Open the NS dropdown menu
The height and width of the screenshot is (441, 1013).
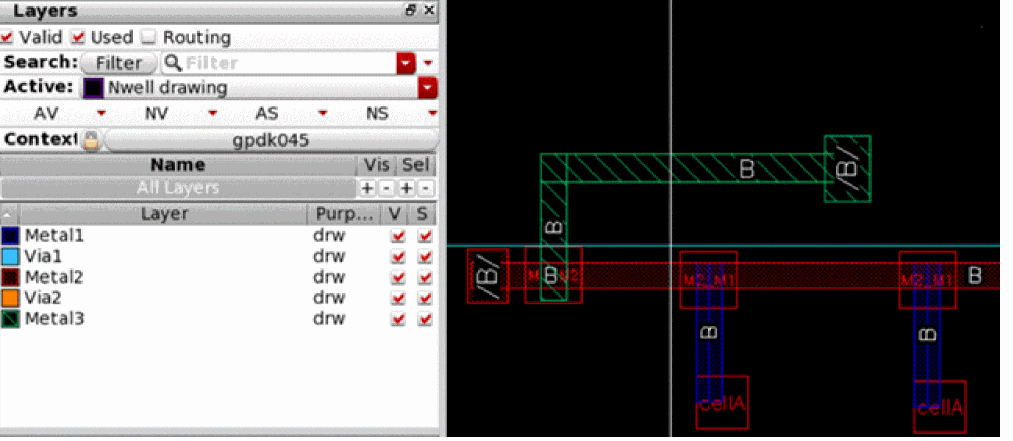[433, 114]
